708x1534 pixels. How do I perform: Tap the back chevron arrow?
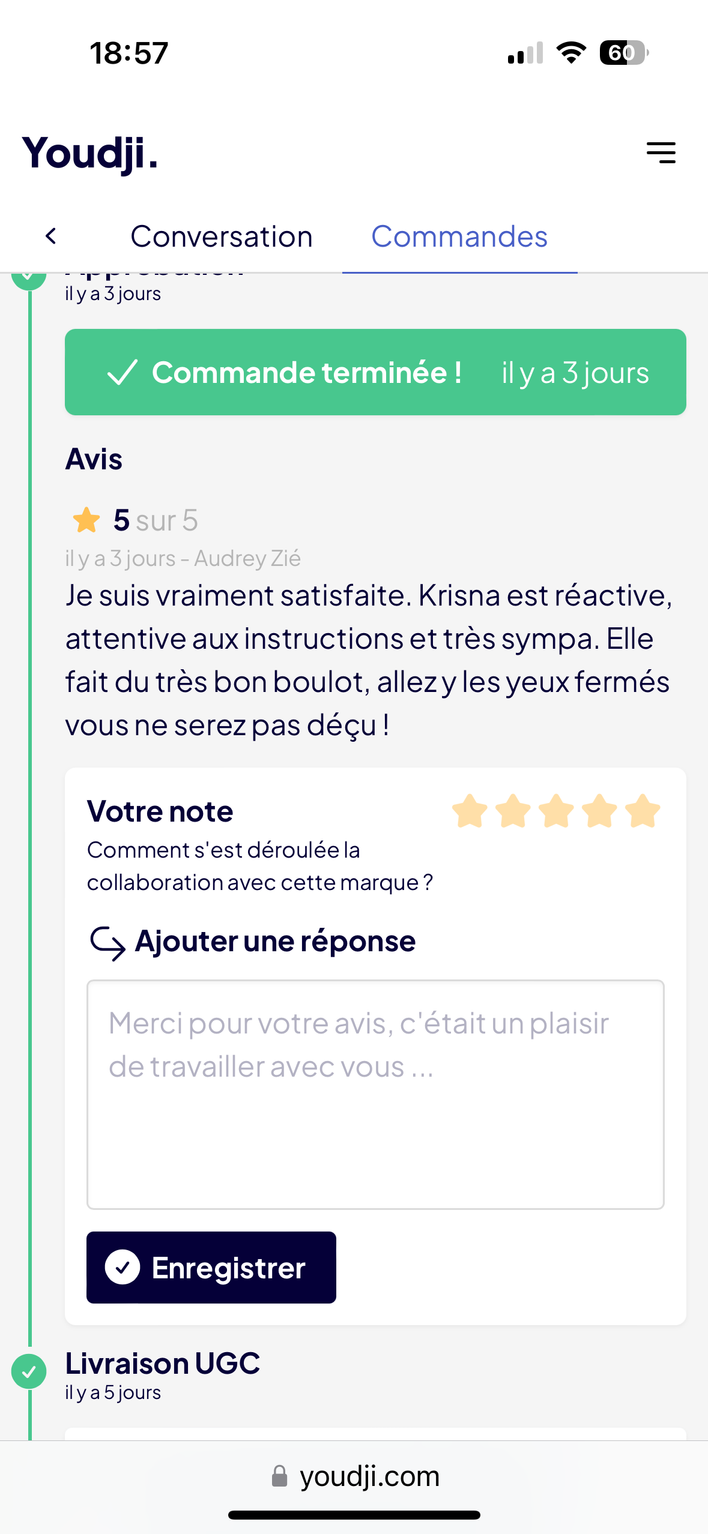pos(51,236)
